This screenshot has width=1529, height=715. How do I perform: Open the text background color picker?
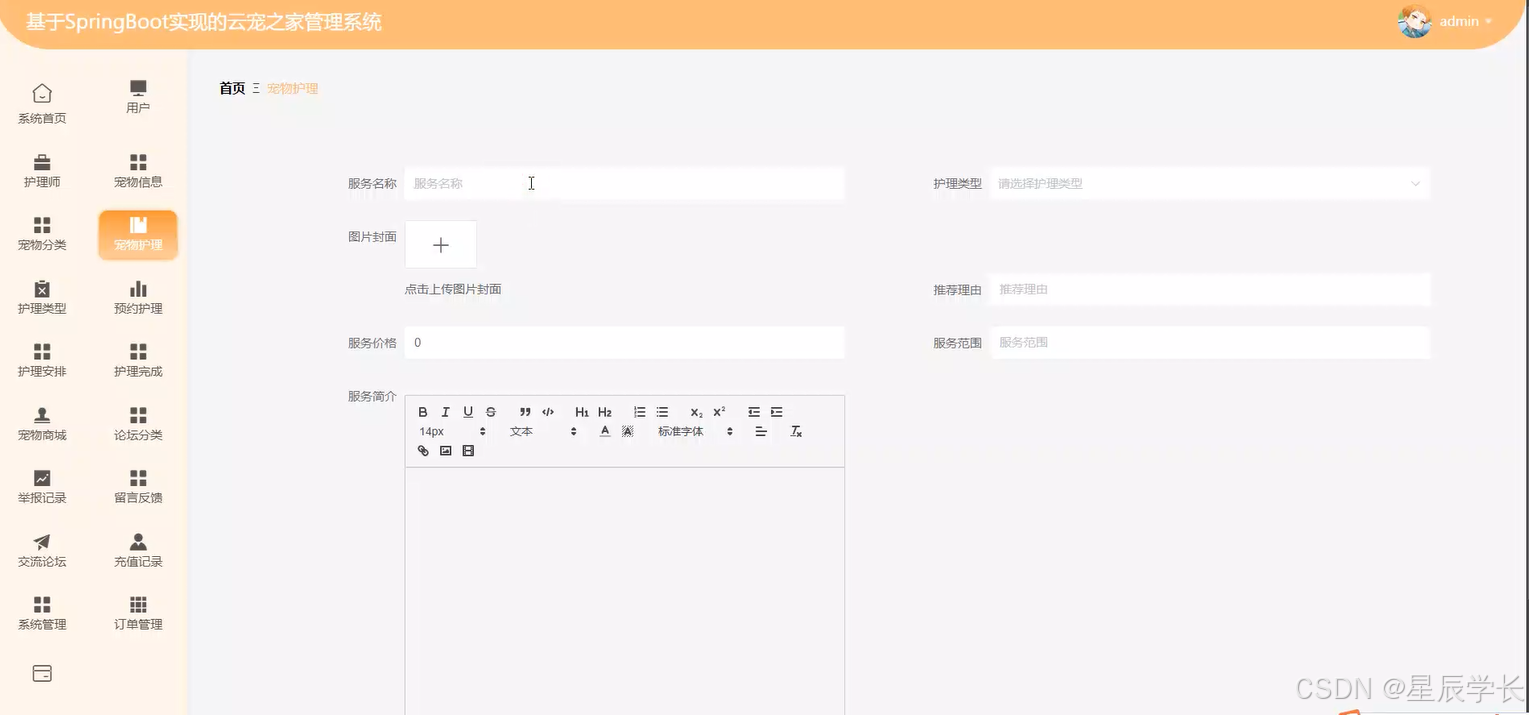[x=628, y=431]
